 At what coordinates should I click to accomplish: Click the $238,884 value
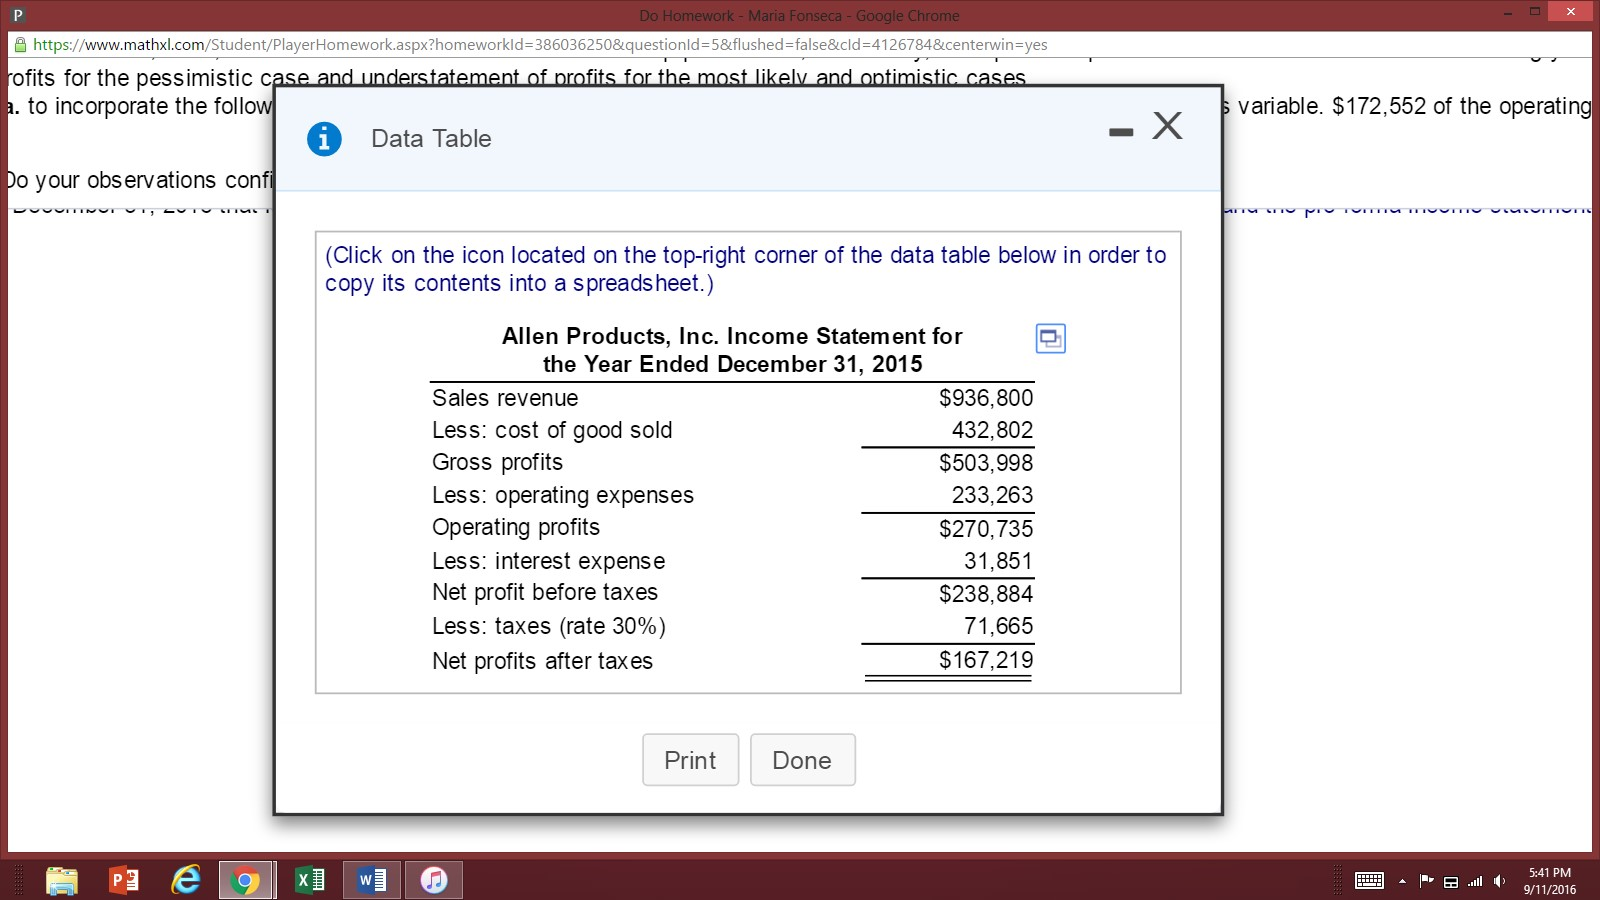[x=986, y=594]
